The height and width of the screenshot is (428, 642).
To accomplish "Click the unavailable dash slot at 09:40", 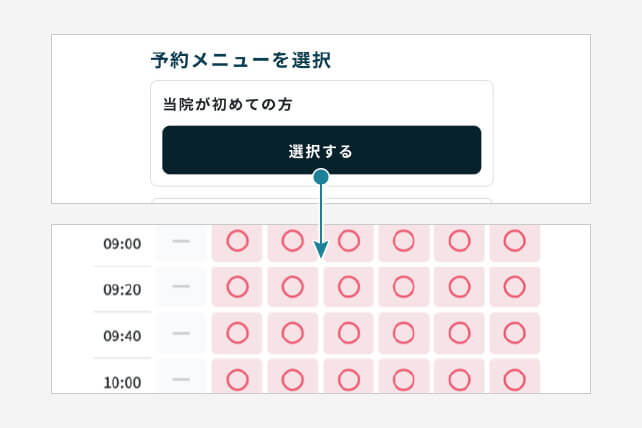I will pyautogui.click(x=181, y=334).
